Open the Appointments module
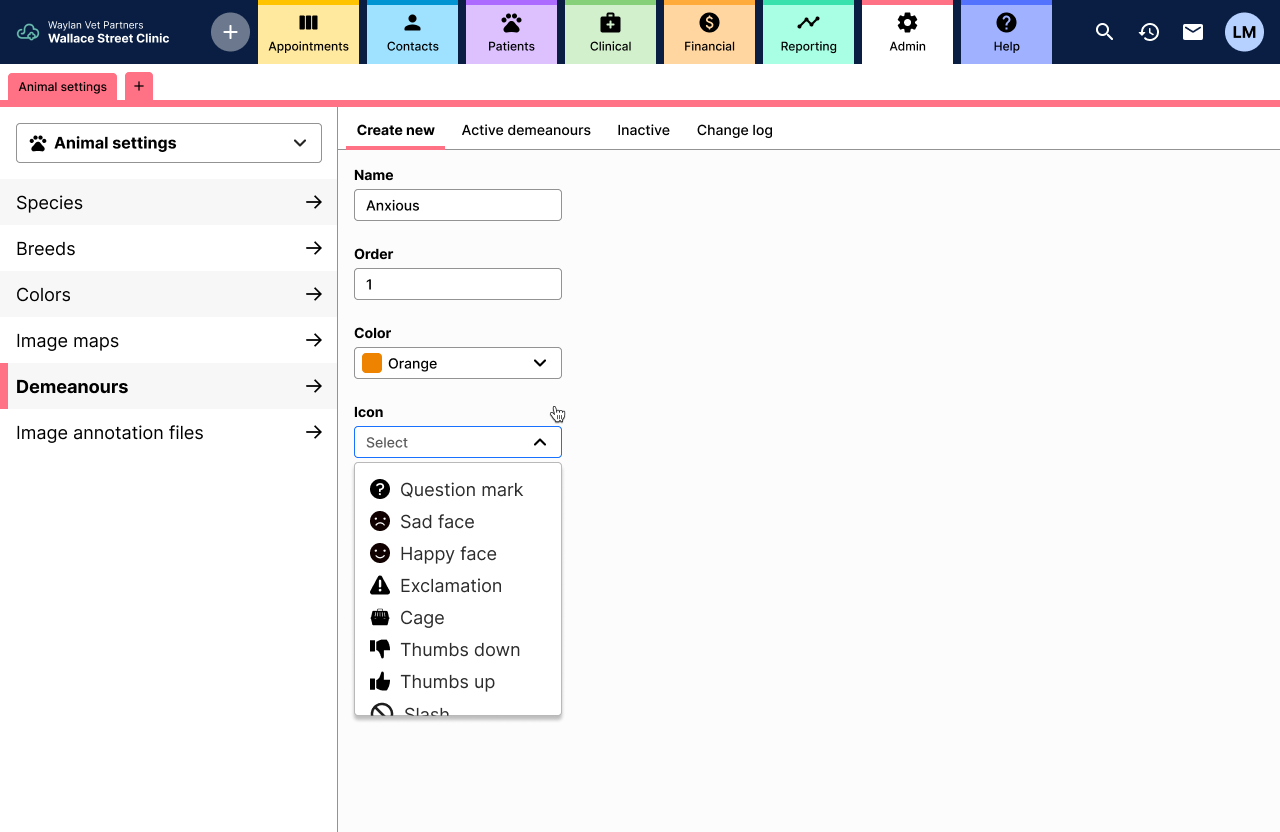Viewport: 1280px width, 832px height. (308, 32)
